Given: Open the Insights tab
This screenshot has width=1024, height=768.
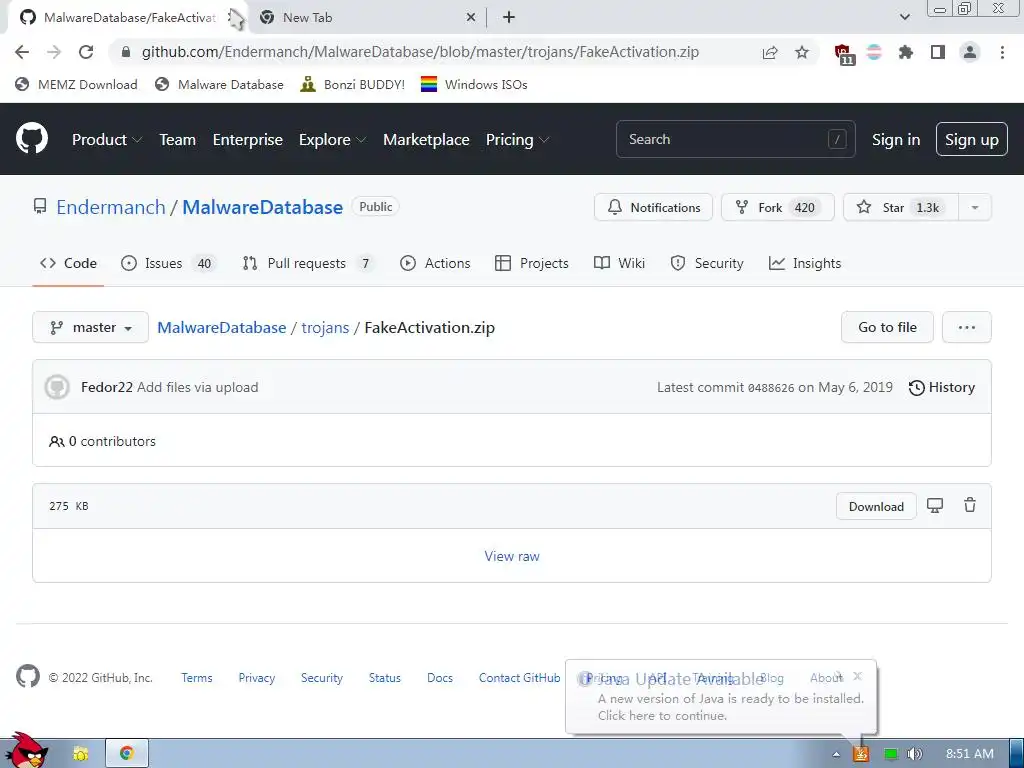Looking at the screenshot, I should [x=805, y=263].
